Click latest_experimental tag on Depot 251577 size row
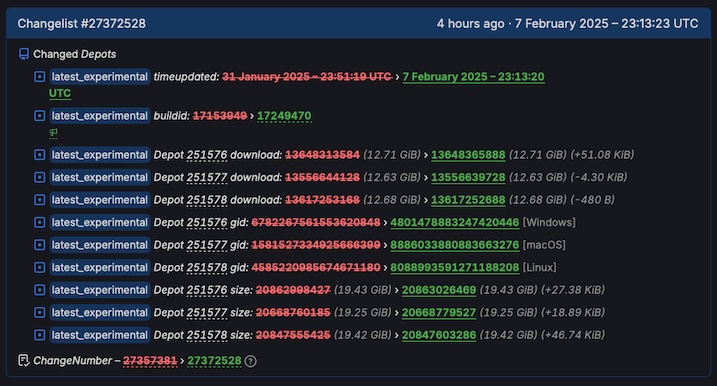717x386 pixels. 100,312
